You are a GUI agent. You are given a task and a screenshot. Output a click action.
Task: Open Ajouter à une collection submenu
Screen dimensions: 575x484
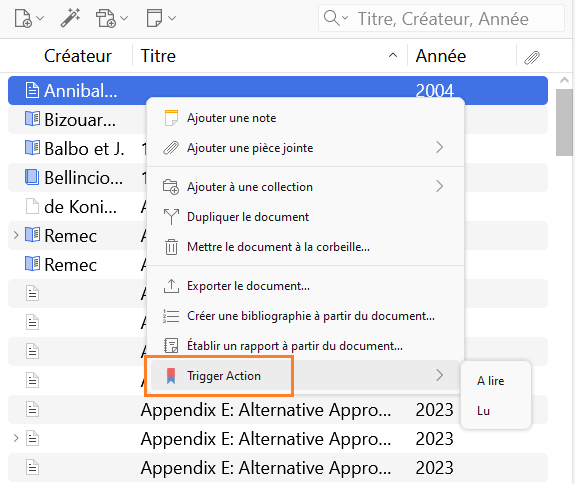[x=305, y=187]
